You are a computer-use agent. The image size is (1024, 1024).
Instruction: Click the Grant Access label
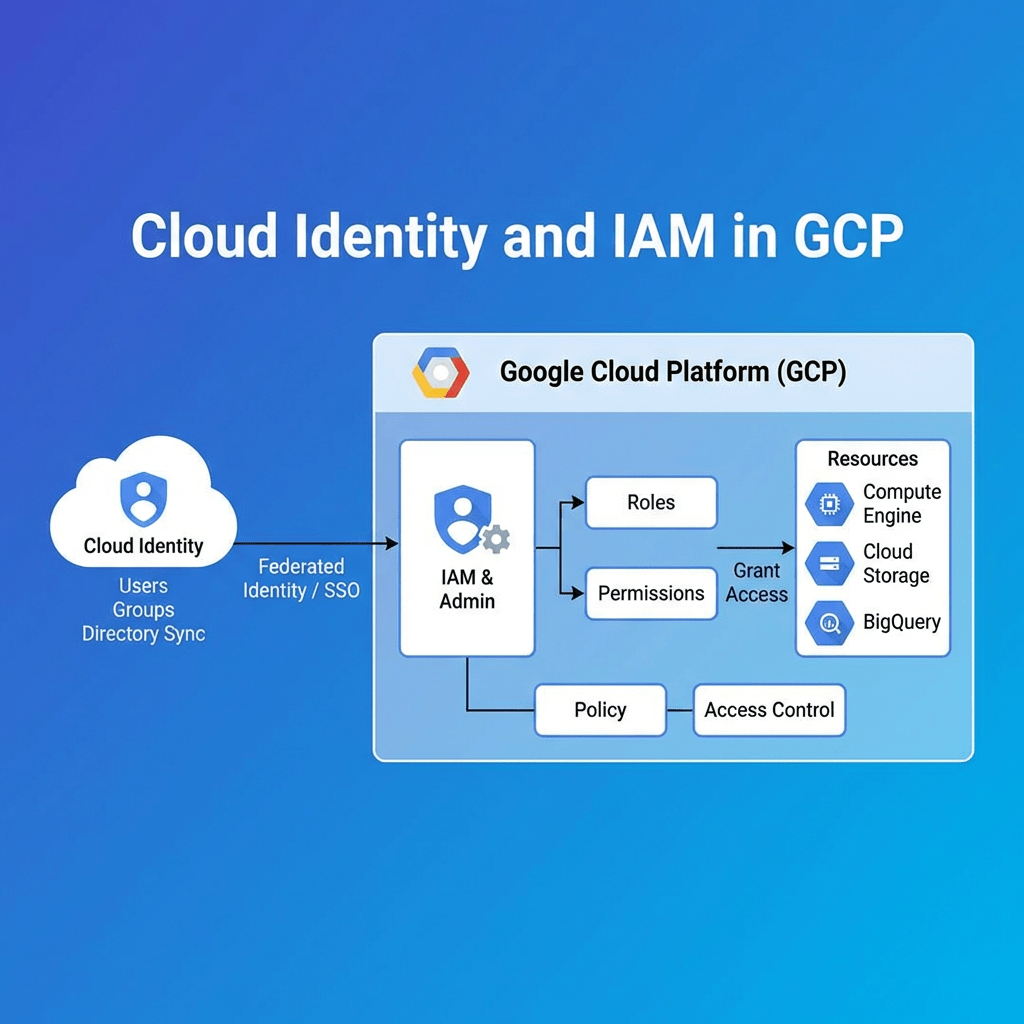(x=757, y=583)
